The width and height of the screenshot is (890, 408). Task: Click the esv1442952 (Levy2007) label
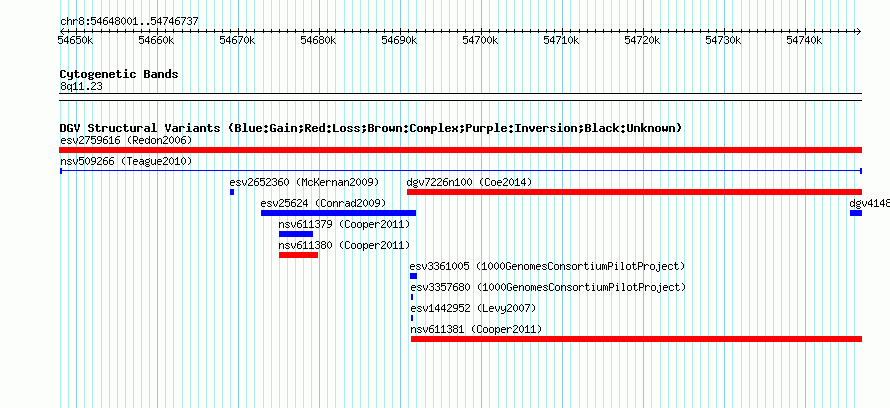[x=473, y=308]
